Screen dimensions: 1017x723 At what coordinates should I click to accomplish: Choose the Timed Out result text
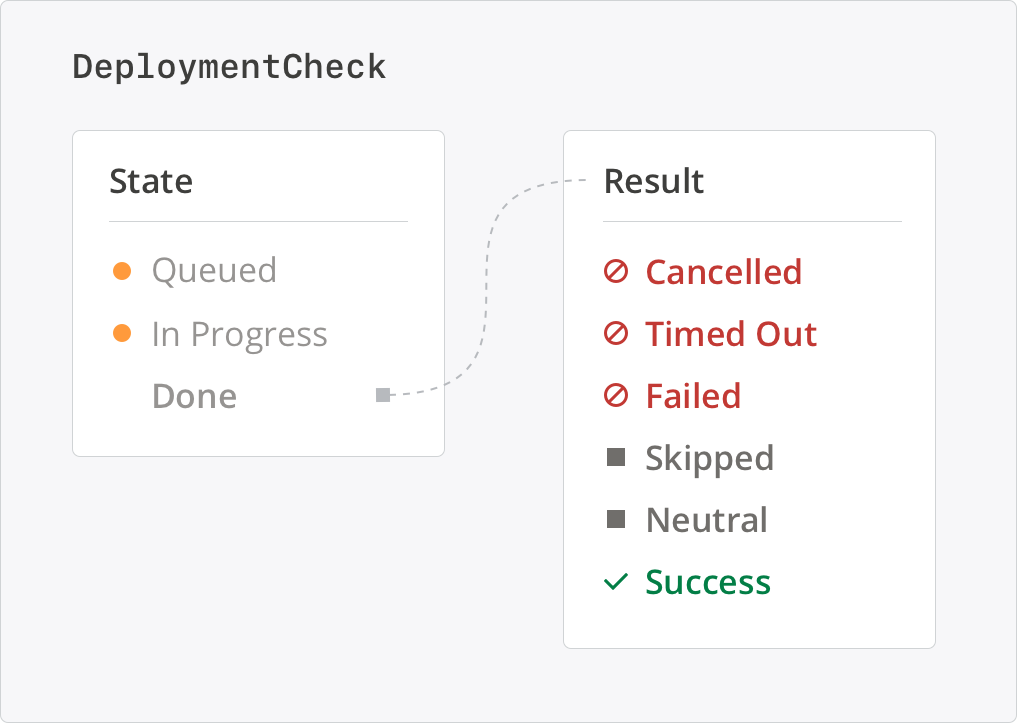(731, 334)
